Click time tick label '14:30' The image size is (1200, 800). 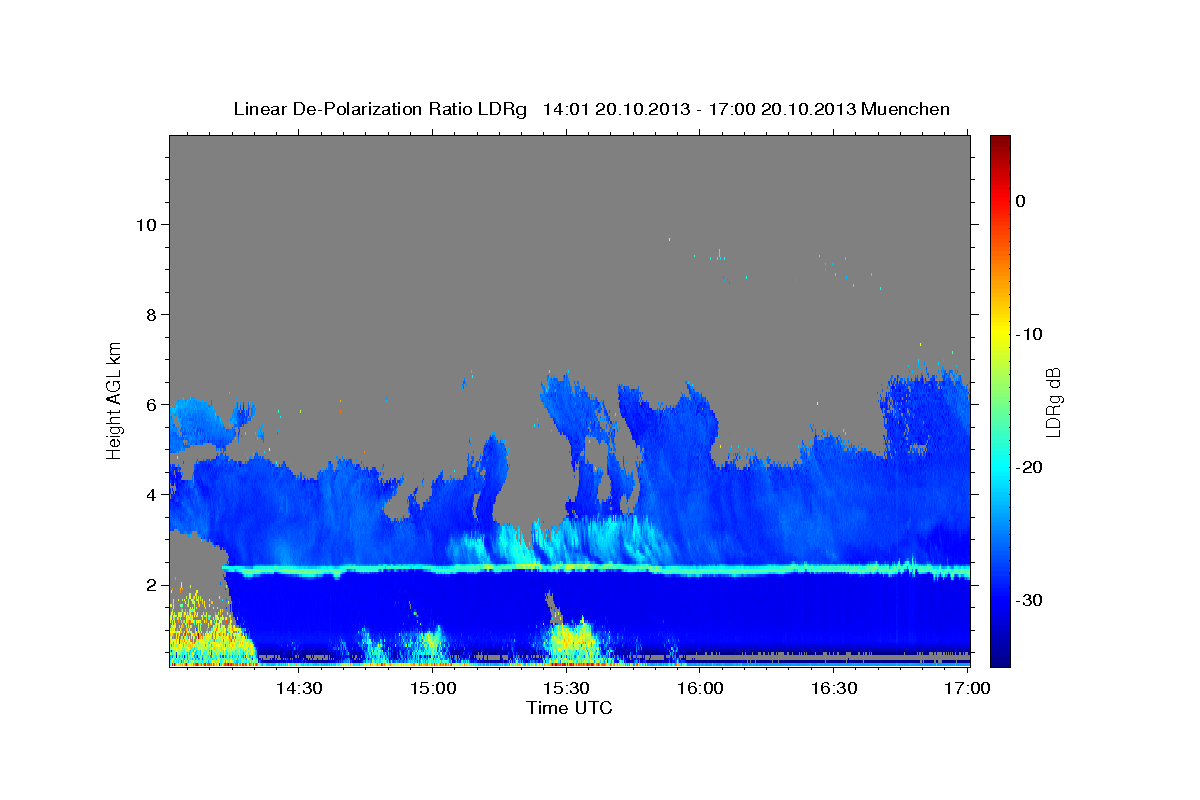pos(298,689)
